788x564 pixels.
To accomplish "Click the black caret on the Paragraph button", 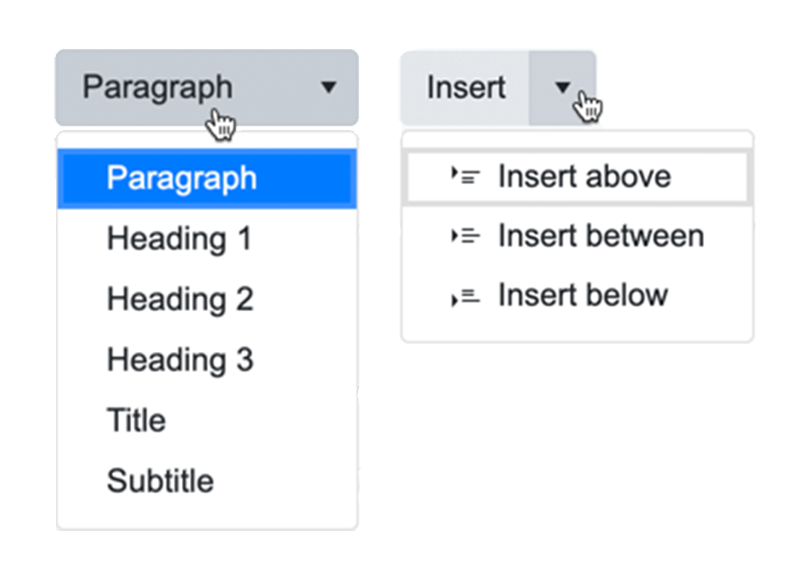I will coord(328,88).
